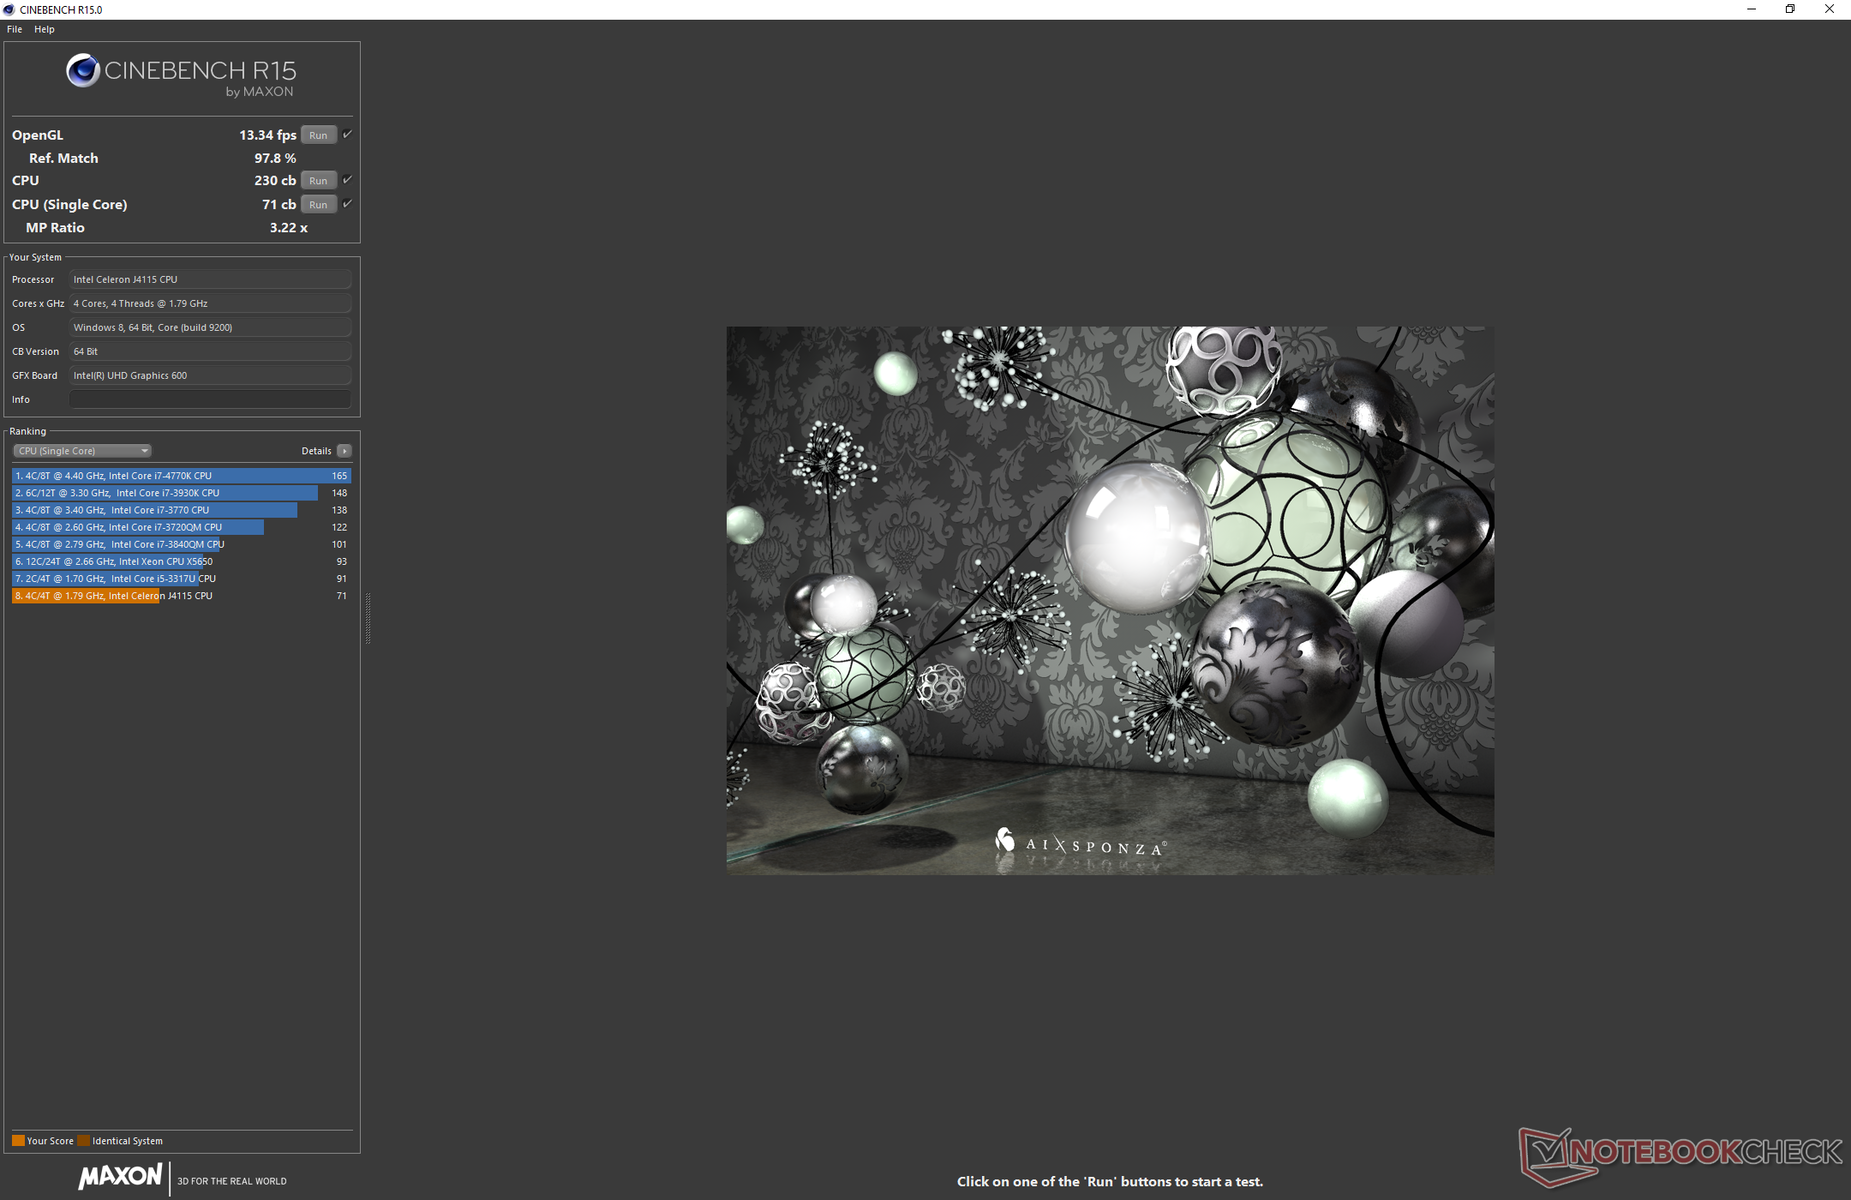Open the File menu

coord(14,29)
